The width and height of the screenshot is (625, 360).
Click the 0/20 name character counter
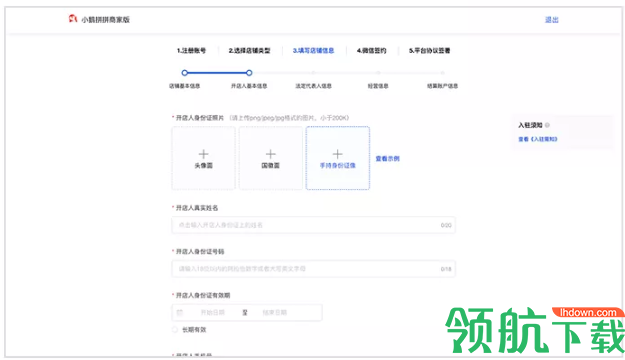[446, 225]
